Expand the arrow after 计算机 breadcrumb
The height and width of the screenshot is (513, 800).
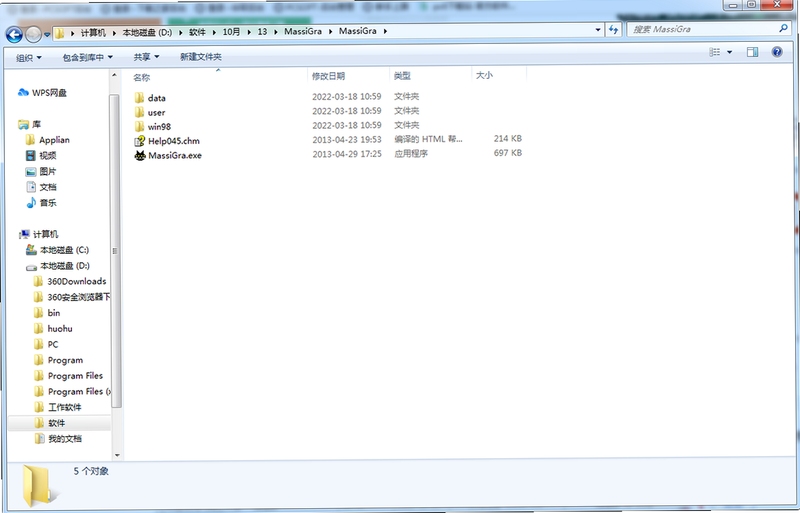point(114,33)
